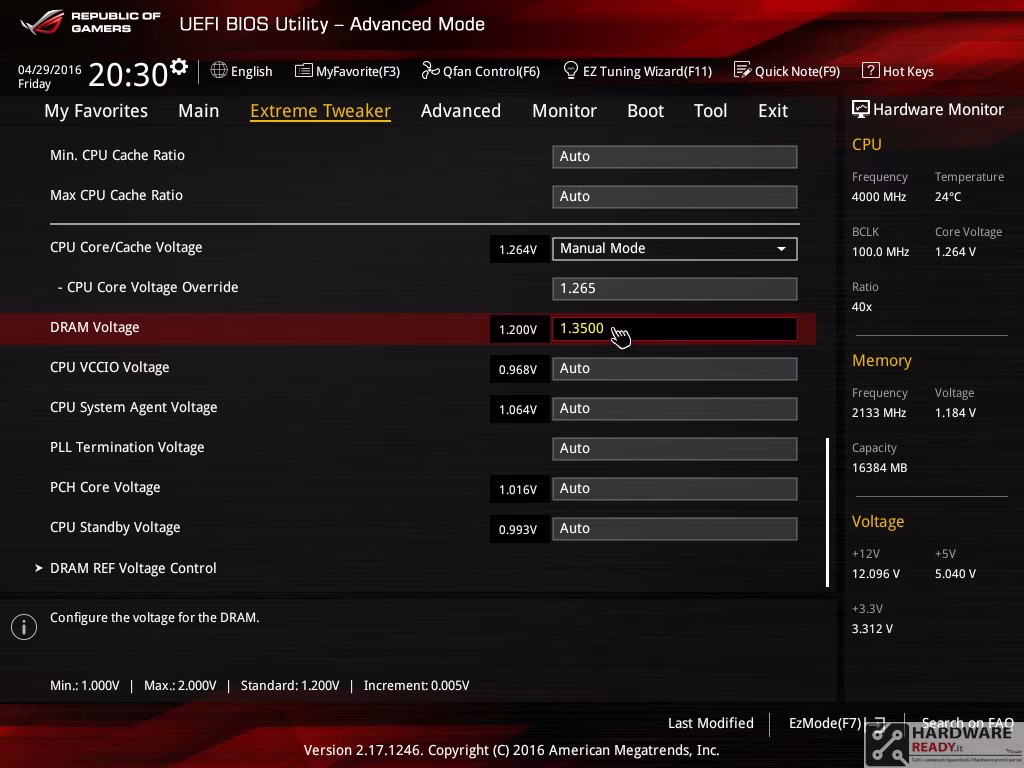Open the Qfan Control fan icon
Screen dimensions: 1024x768
430,70
